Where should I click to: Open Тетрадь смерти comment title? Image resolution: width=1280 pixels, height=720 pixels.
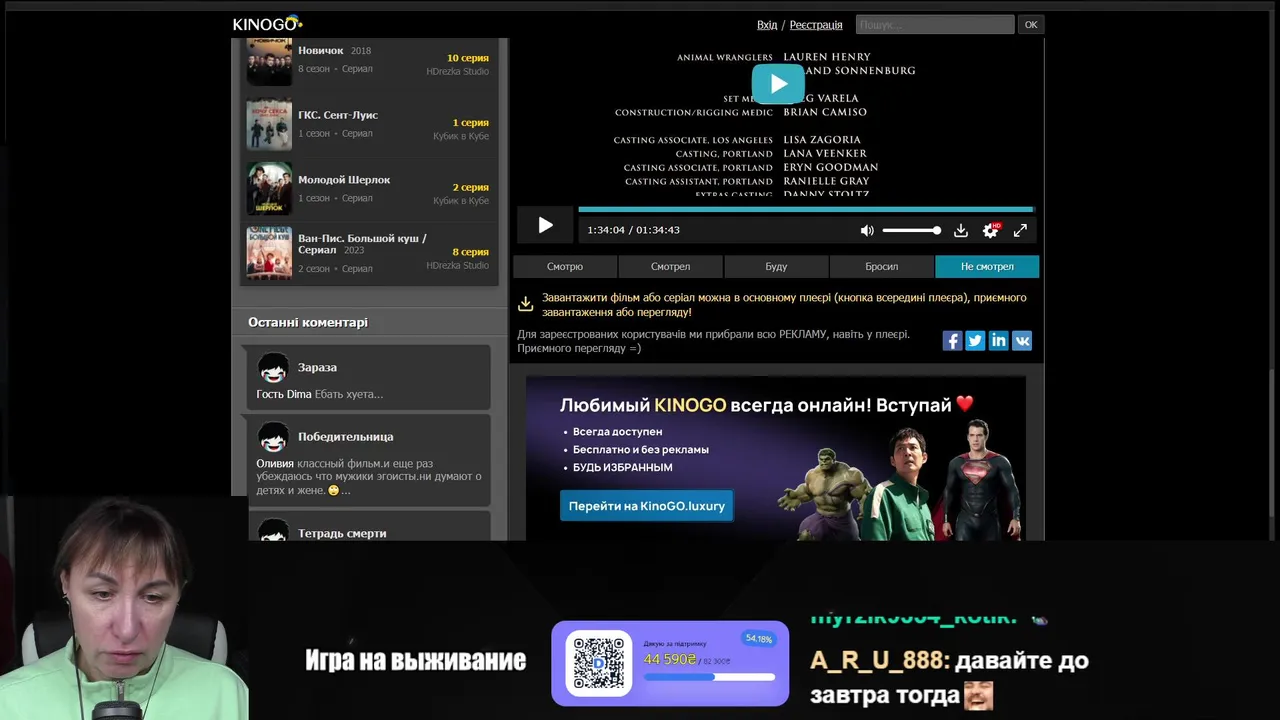[342, 533]
